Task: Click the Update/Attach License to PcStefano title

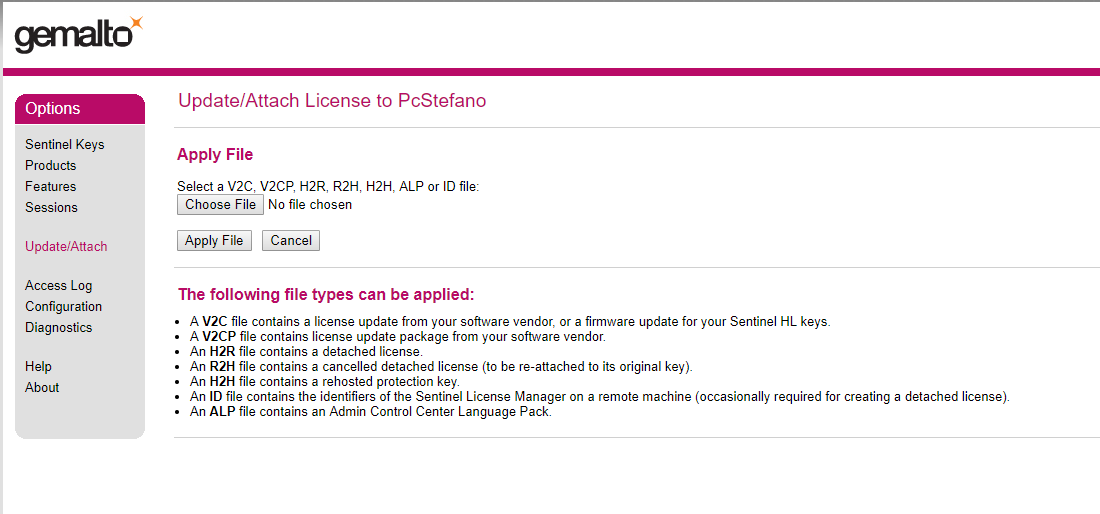Action: [332, 101]
